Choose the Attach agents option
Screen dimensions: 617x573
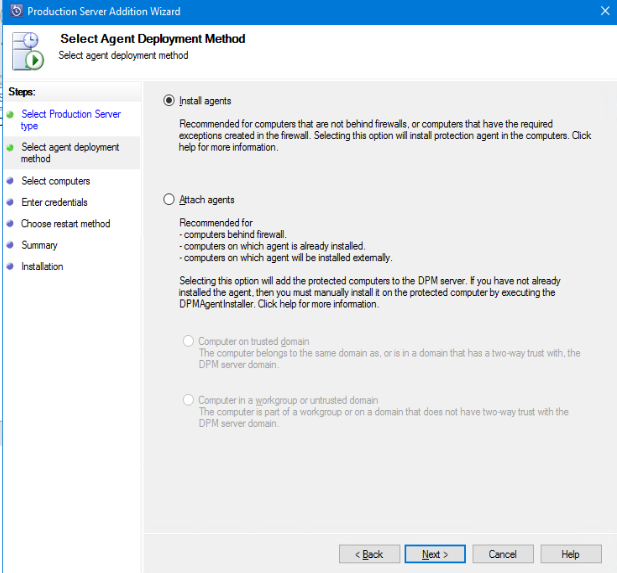[x=169, y=200]
